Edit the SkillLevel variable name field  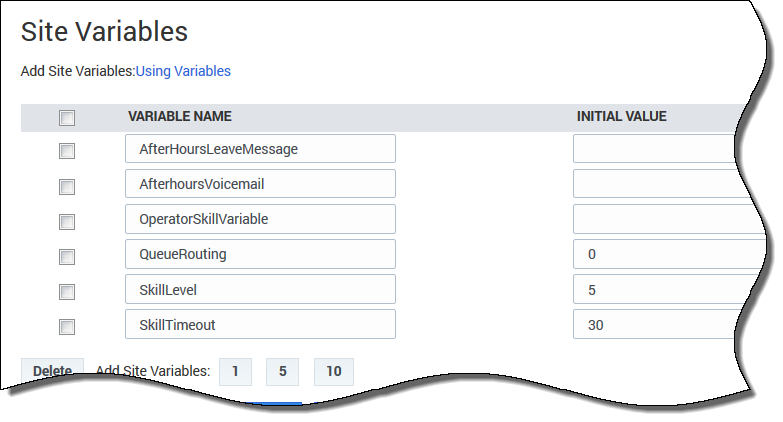pos(260,289)
